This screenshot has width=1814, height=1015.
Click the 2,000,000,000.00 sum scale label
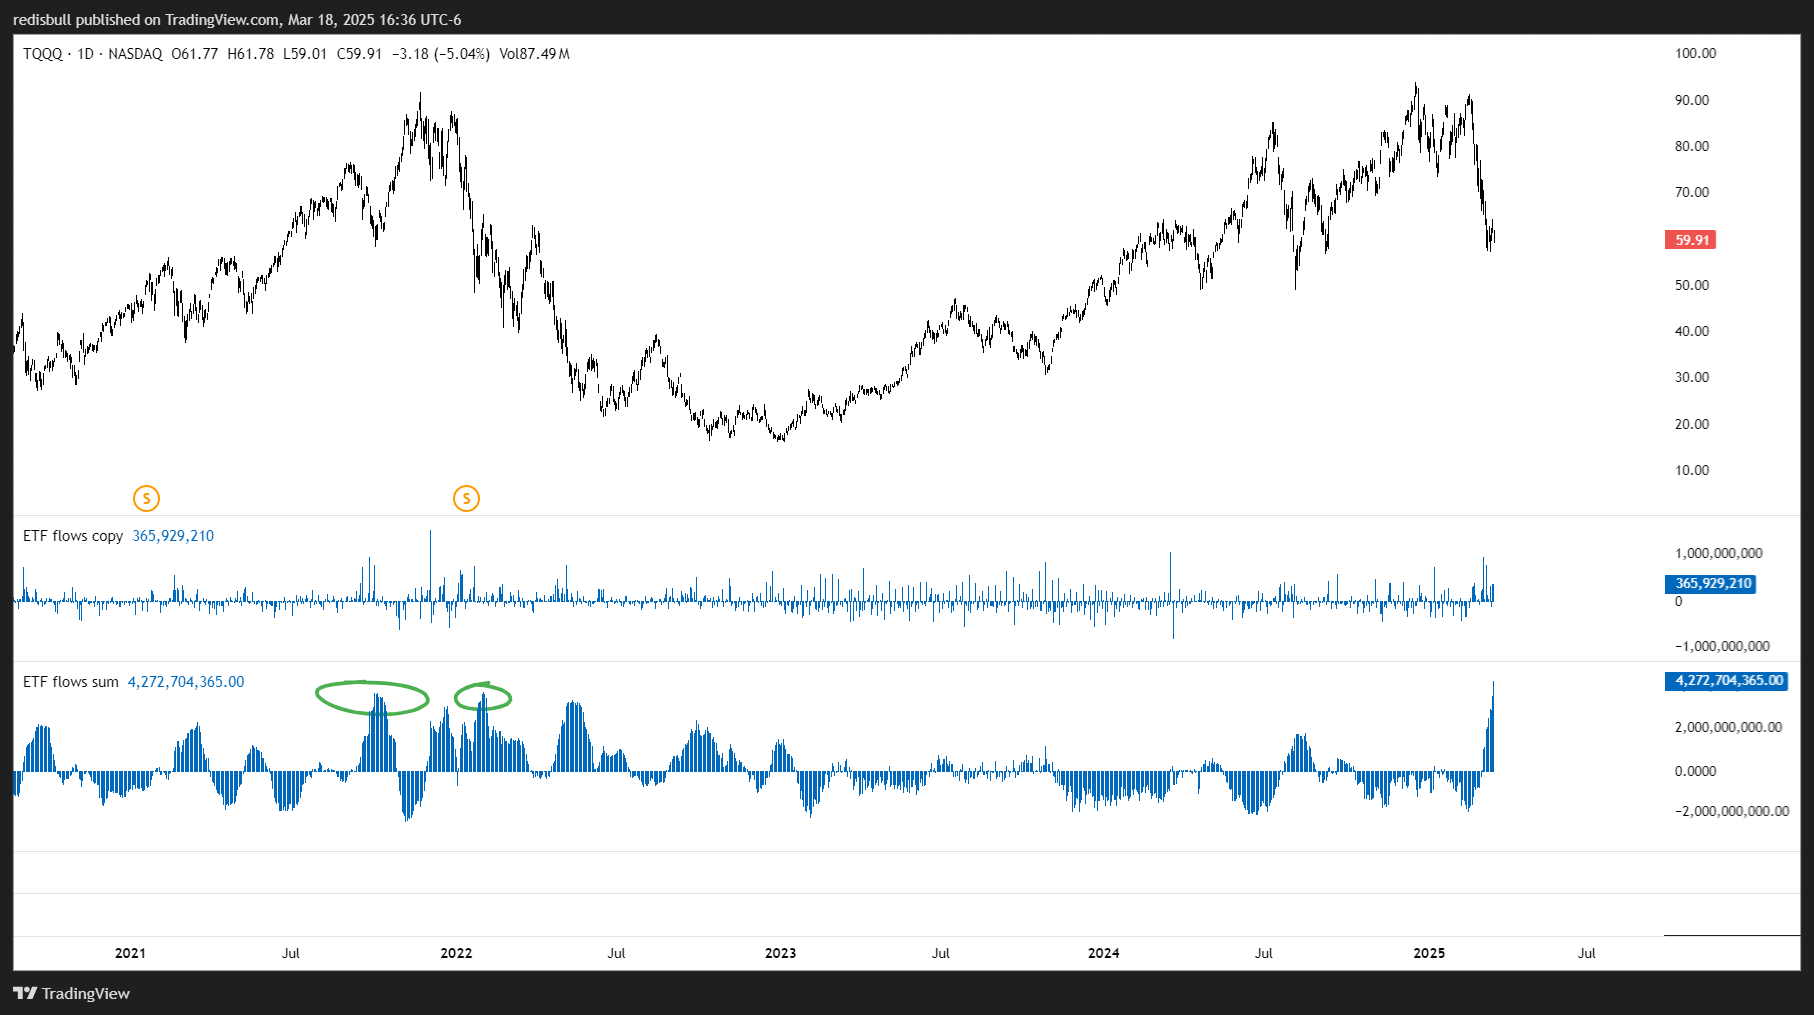pos(1729,727)
